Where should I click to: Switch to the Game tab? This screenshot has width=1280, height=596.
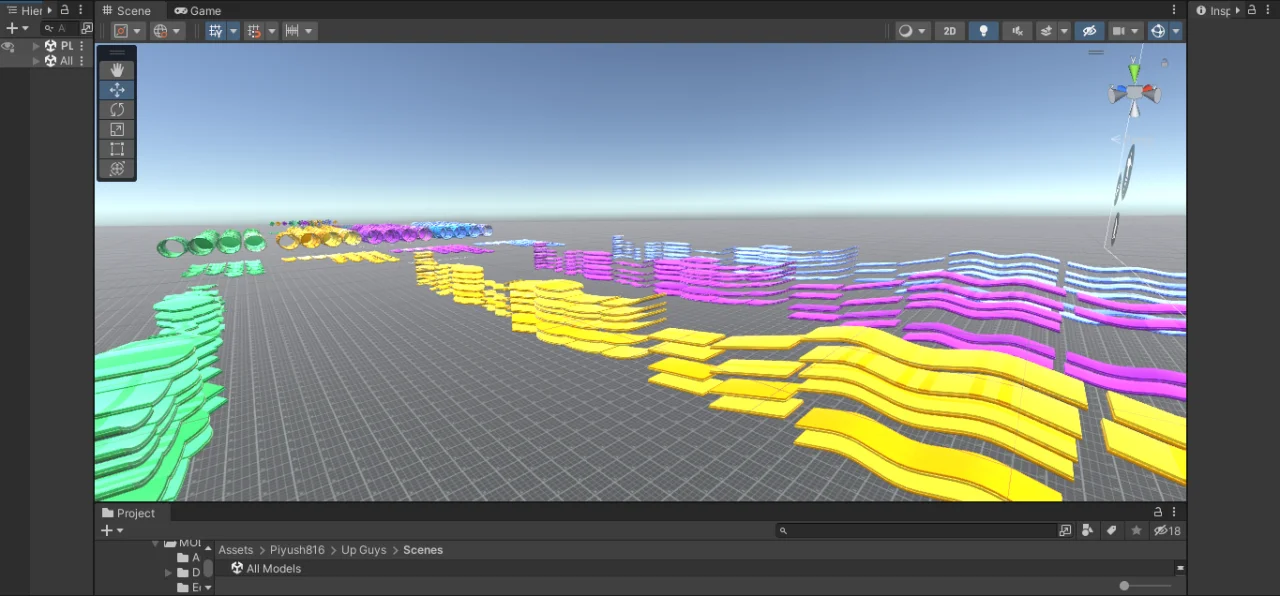point(198,11)
